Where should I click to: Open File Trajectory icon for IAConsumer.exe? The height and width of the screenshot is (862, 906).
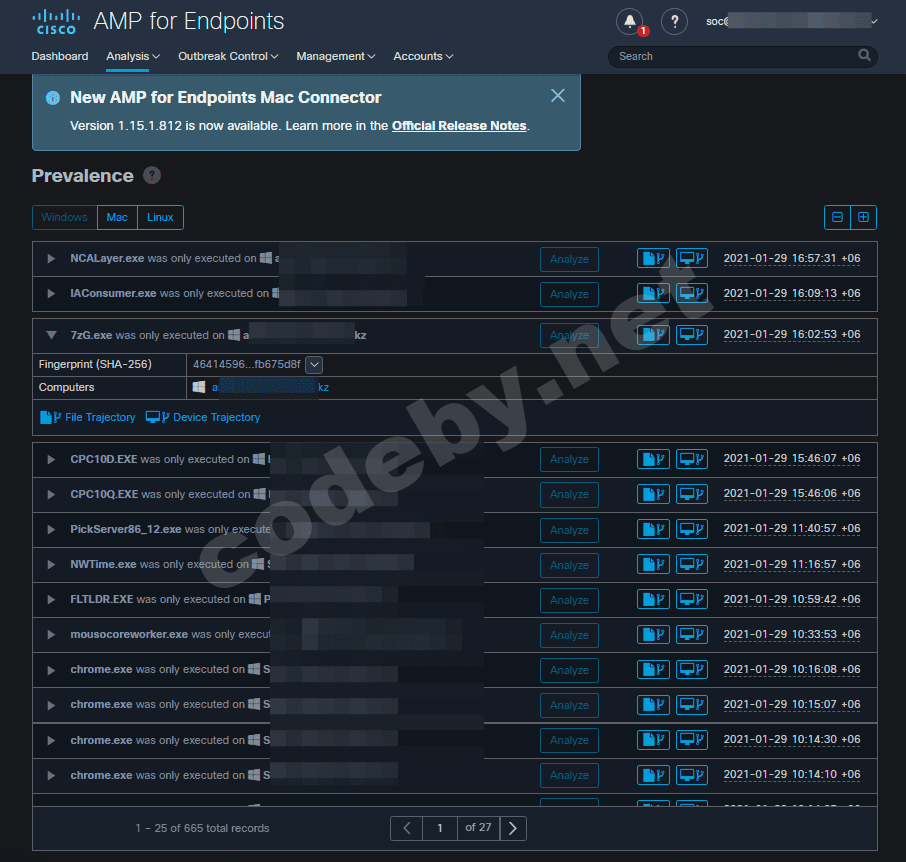(x=653, y=293)
